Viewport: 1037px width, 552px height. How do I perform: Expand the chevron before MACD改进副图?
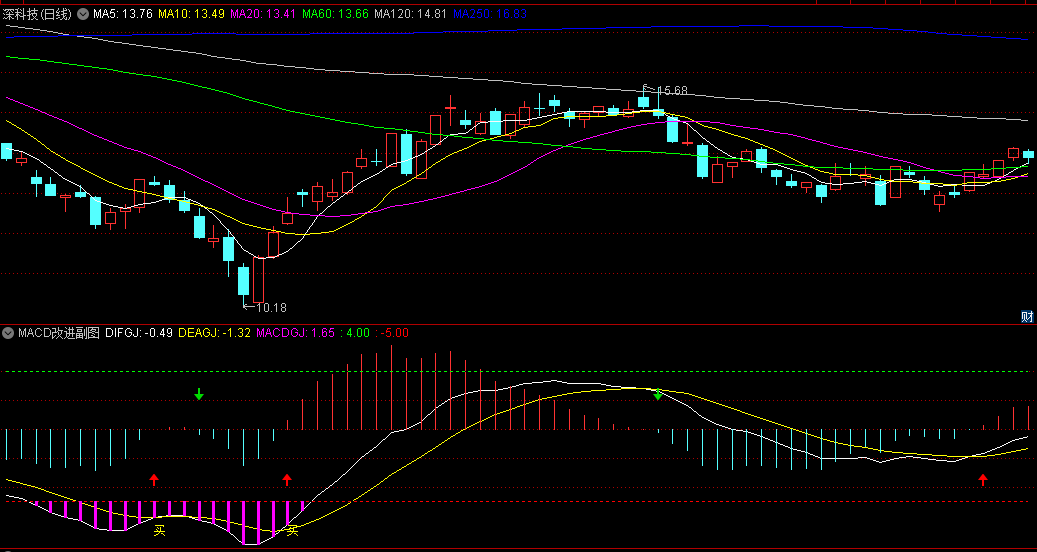point(7,334)
